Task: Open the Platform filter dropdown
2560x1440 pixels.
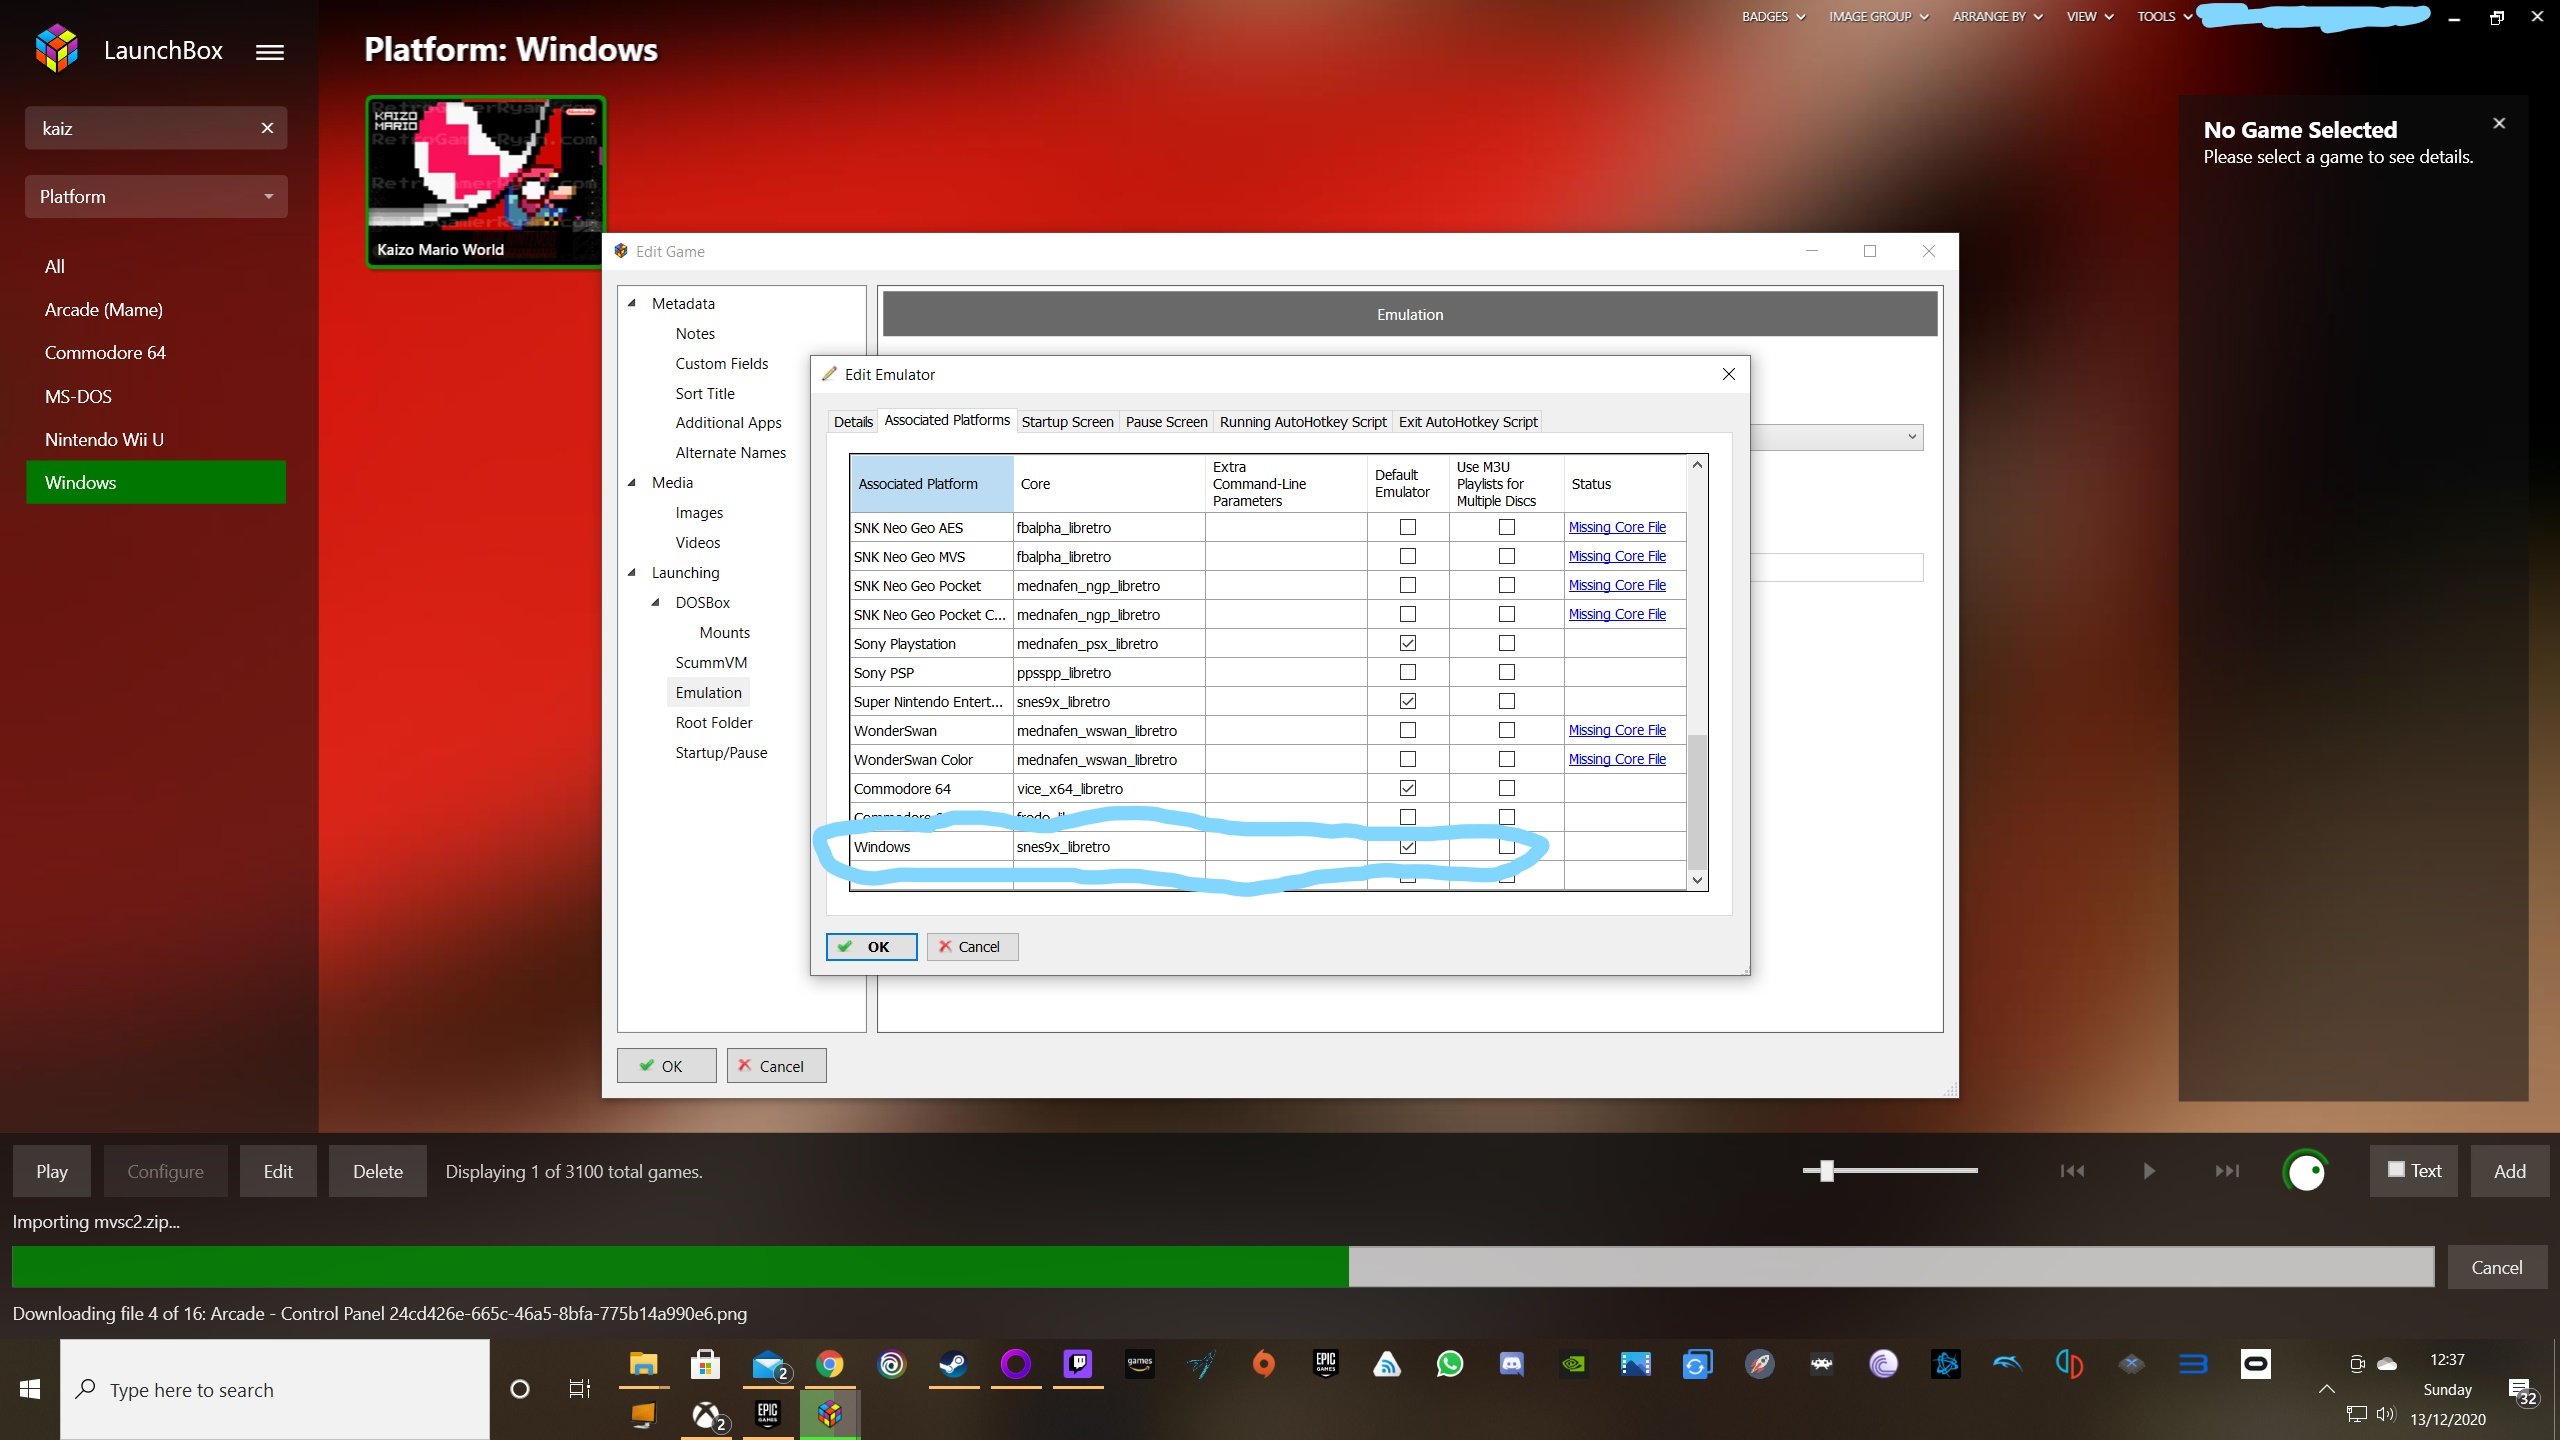Action: 156,196
